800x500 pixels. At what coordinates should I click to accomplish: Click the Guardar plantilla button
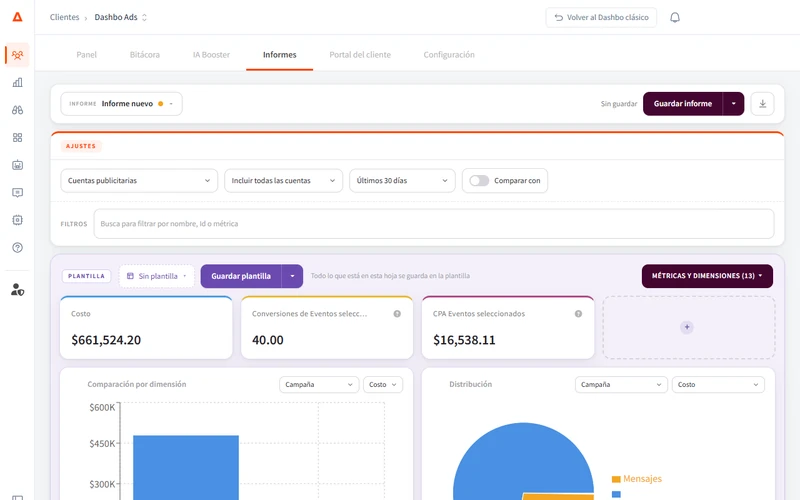point(241,276)
